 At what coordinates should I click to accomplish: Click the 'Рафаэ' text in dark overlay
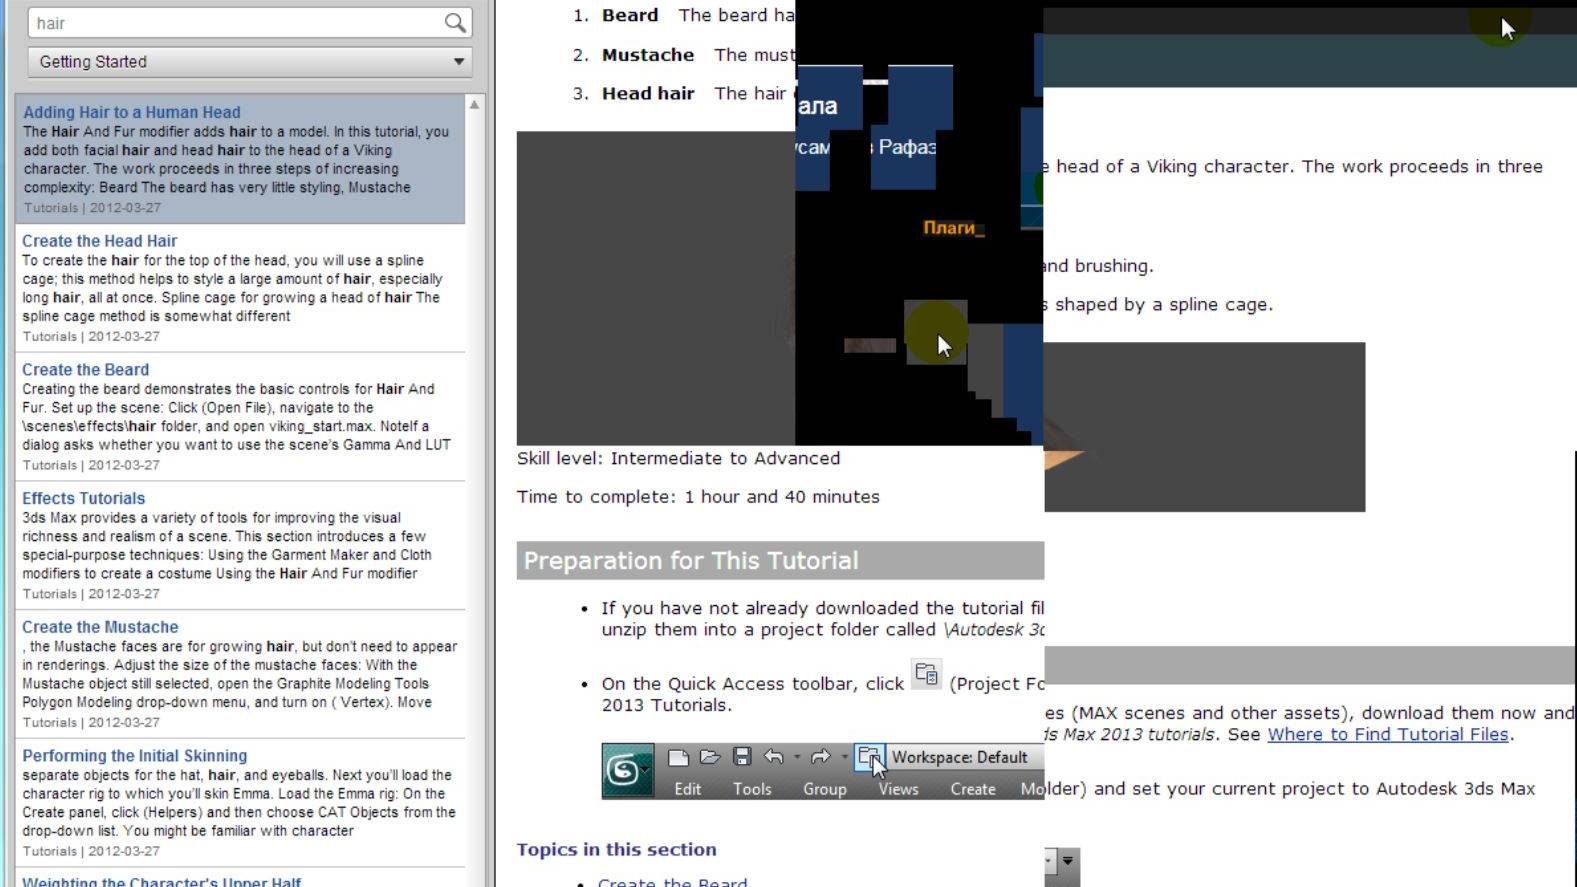click(x=907, y=147)
